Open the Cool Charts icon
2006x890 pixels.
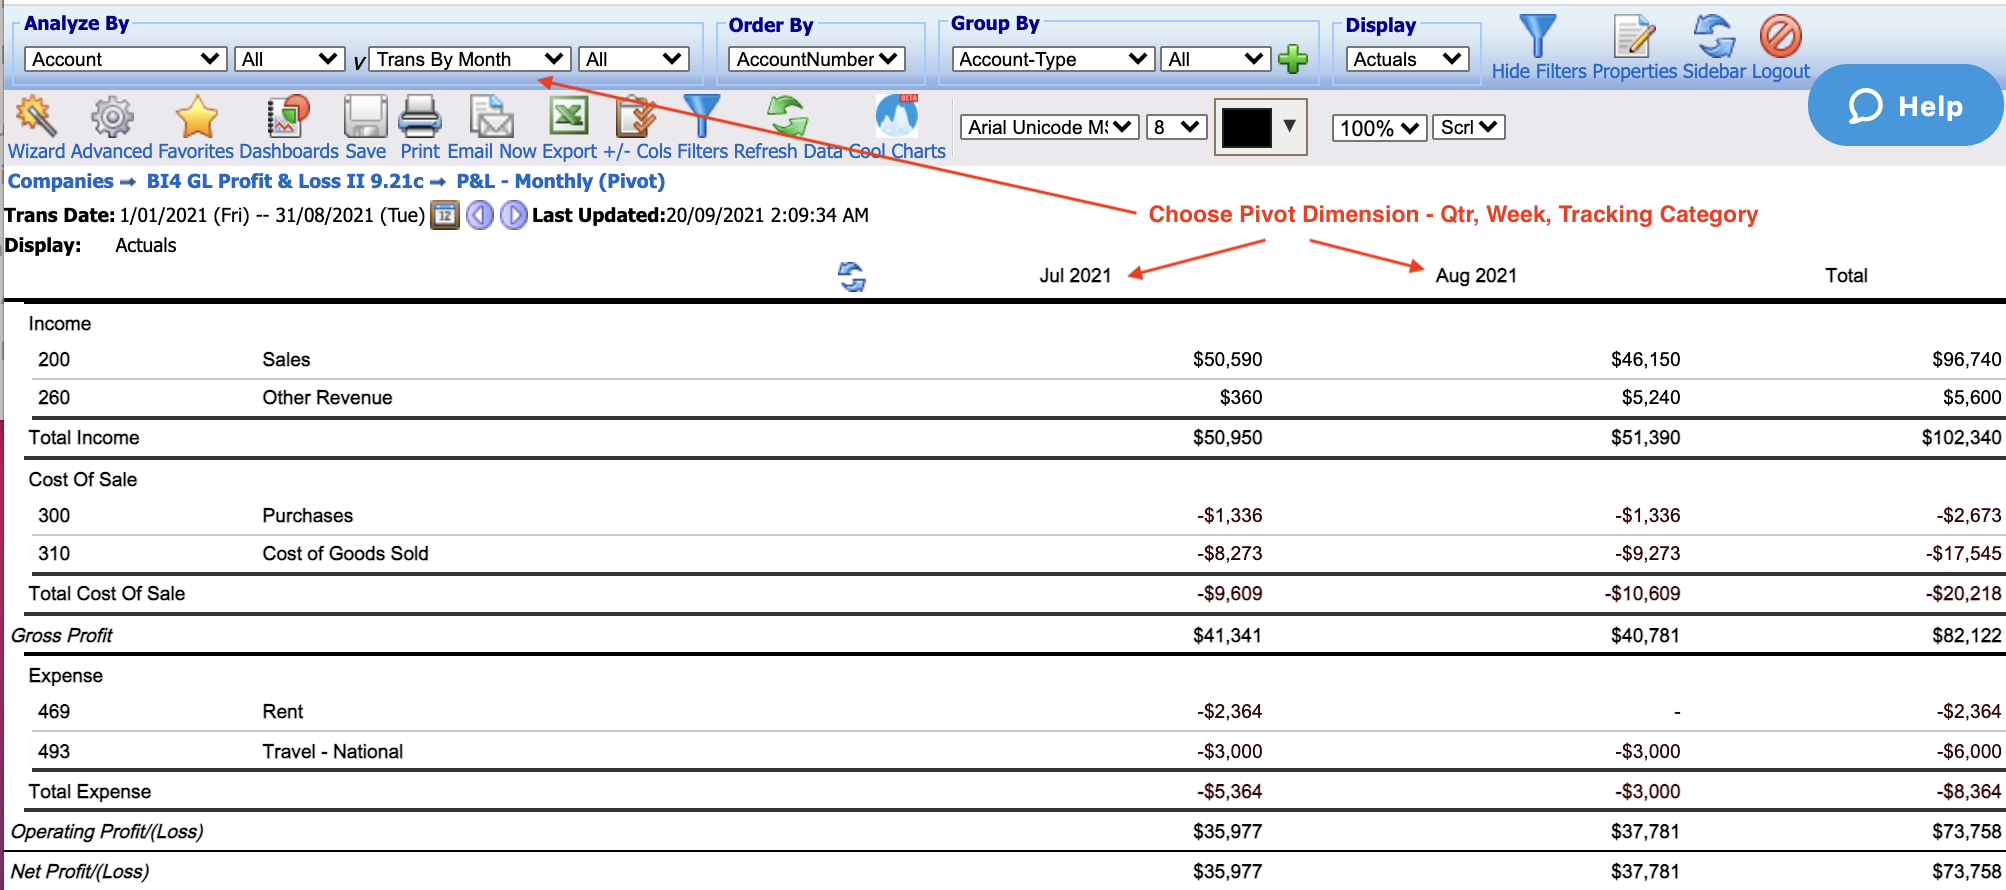[897, 116]
